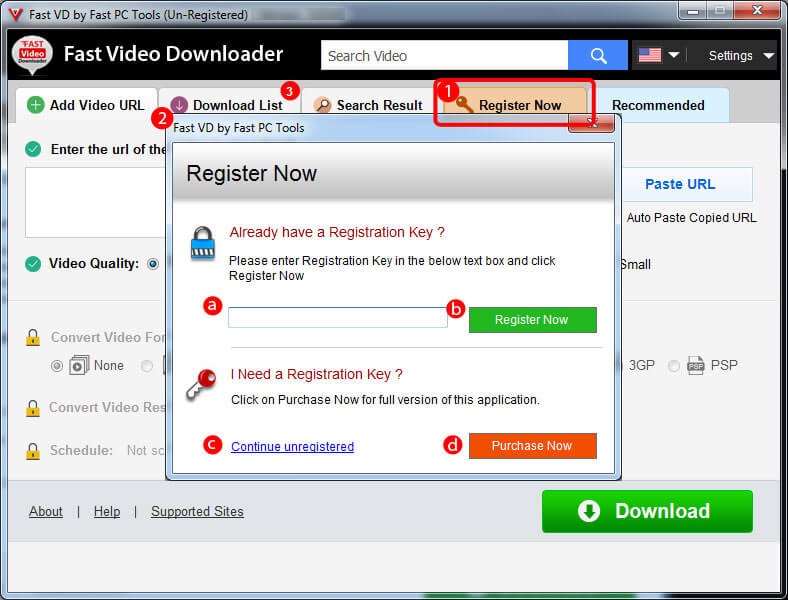Focus the Search Video input field
This screenshot has width=788, height=600.
444,55
